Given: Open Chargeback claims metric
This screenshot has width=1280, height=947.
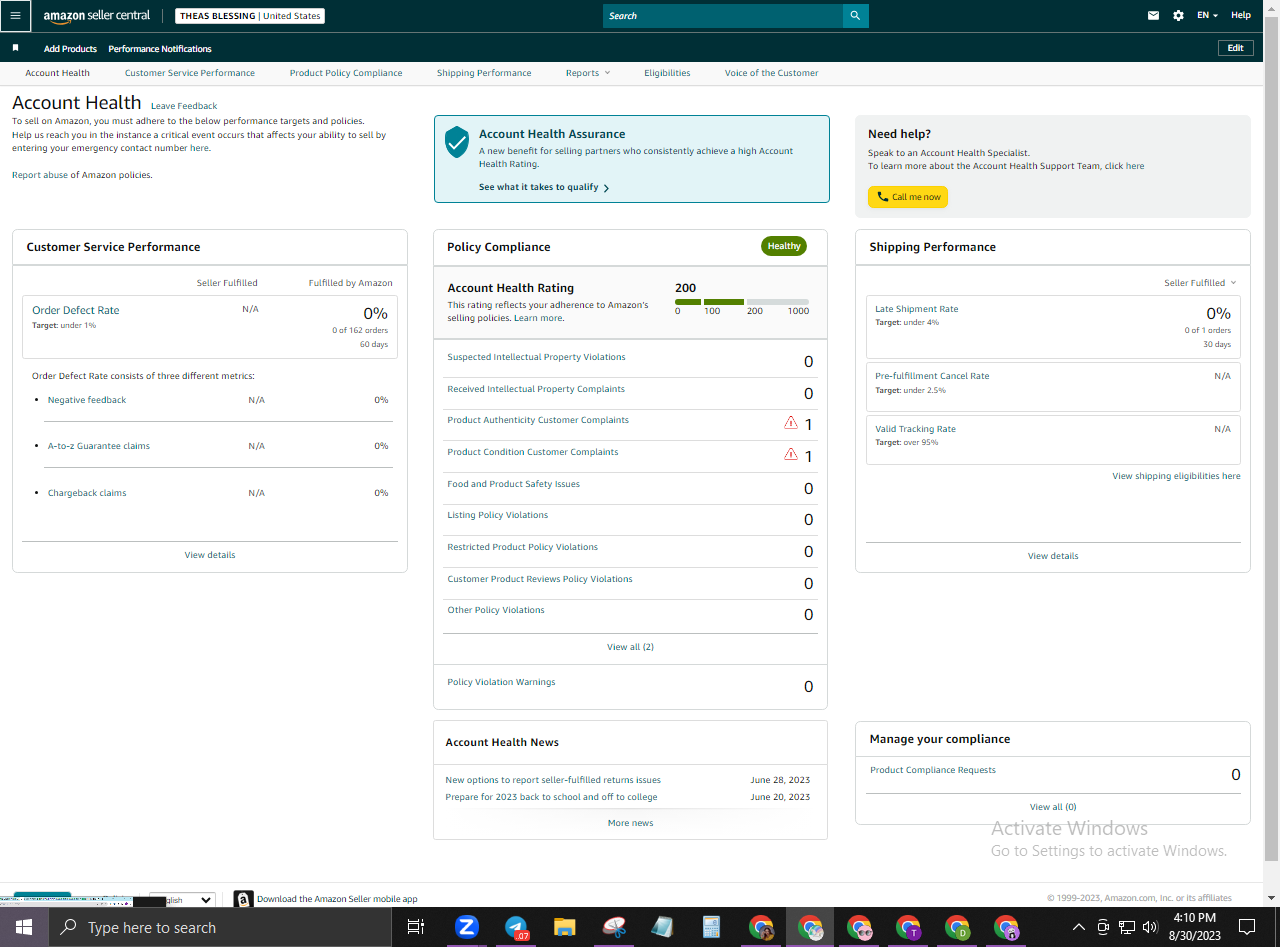Looking at the screenshot, I should point(87,493).
